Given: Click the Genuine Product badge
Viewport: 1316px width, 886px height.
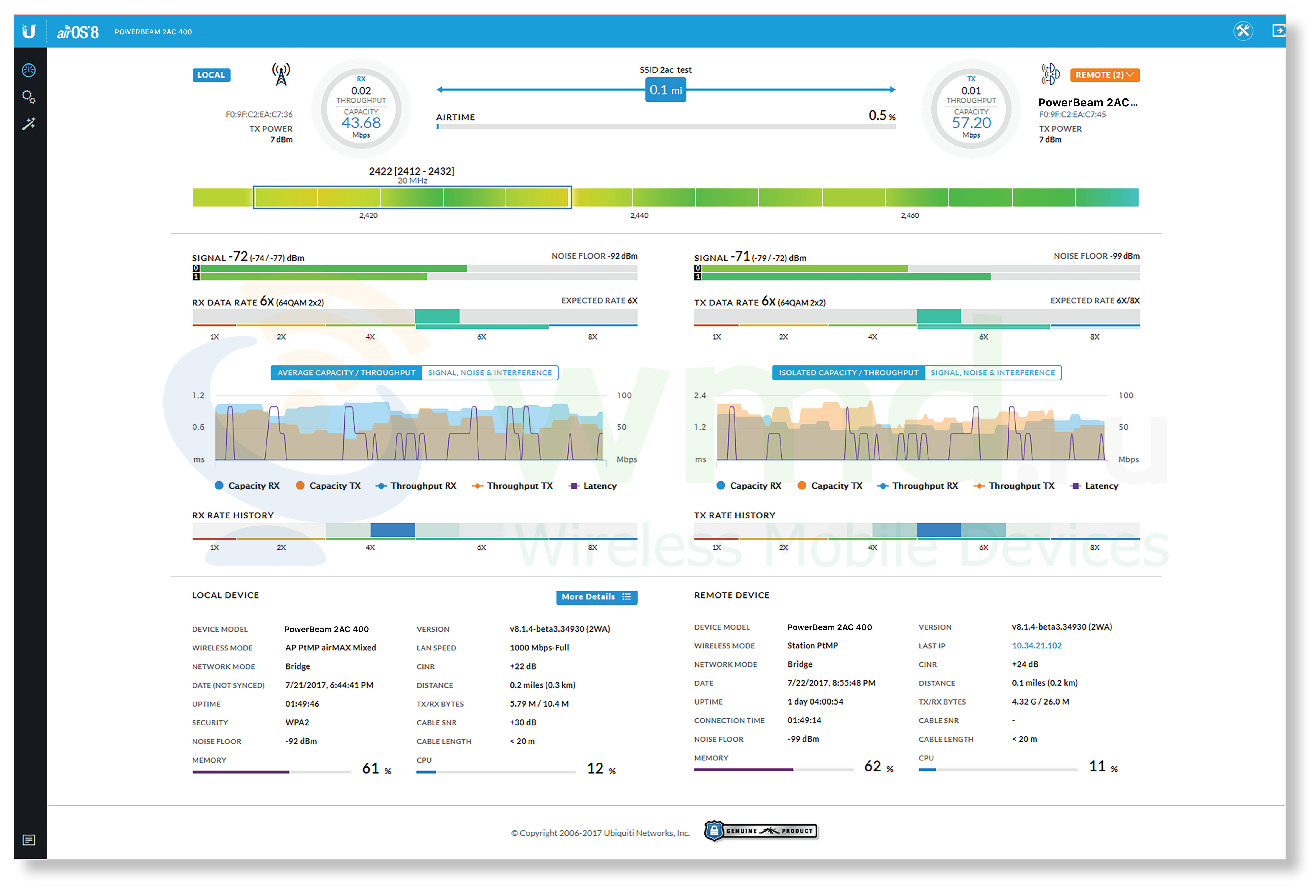Looking at the screenshot, I should [x=760, y=830].
